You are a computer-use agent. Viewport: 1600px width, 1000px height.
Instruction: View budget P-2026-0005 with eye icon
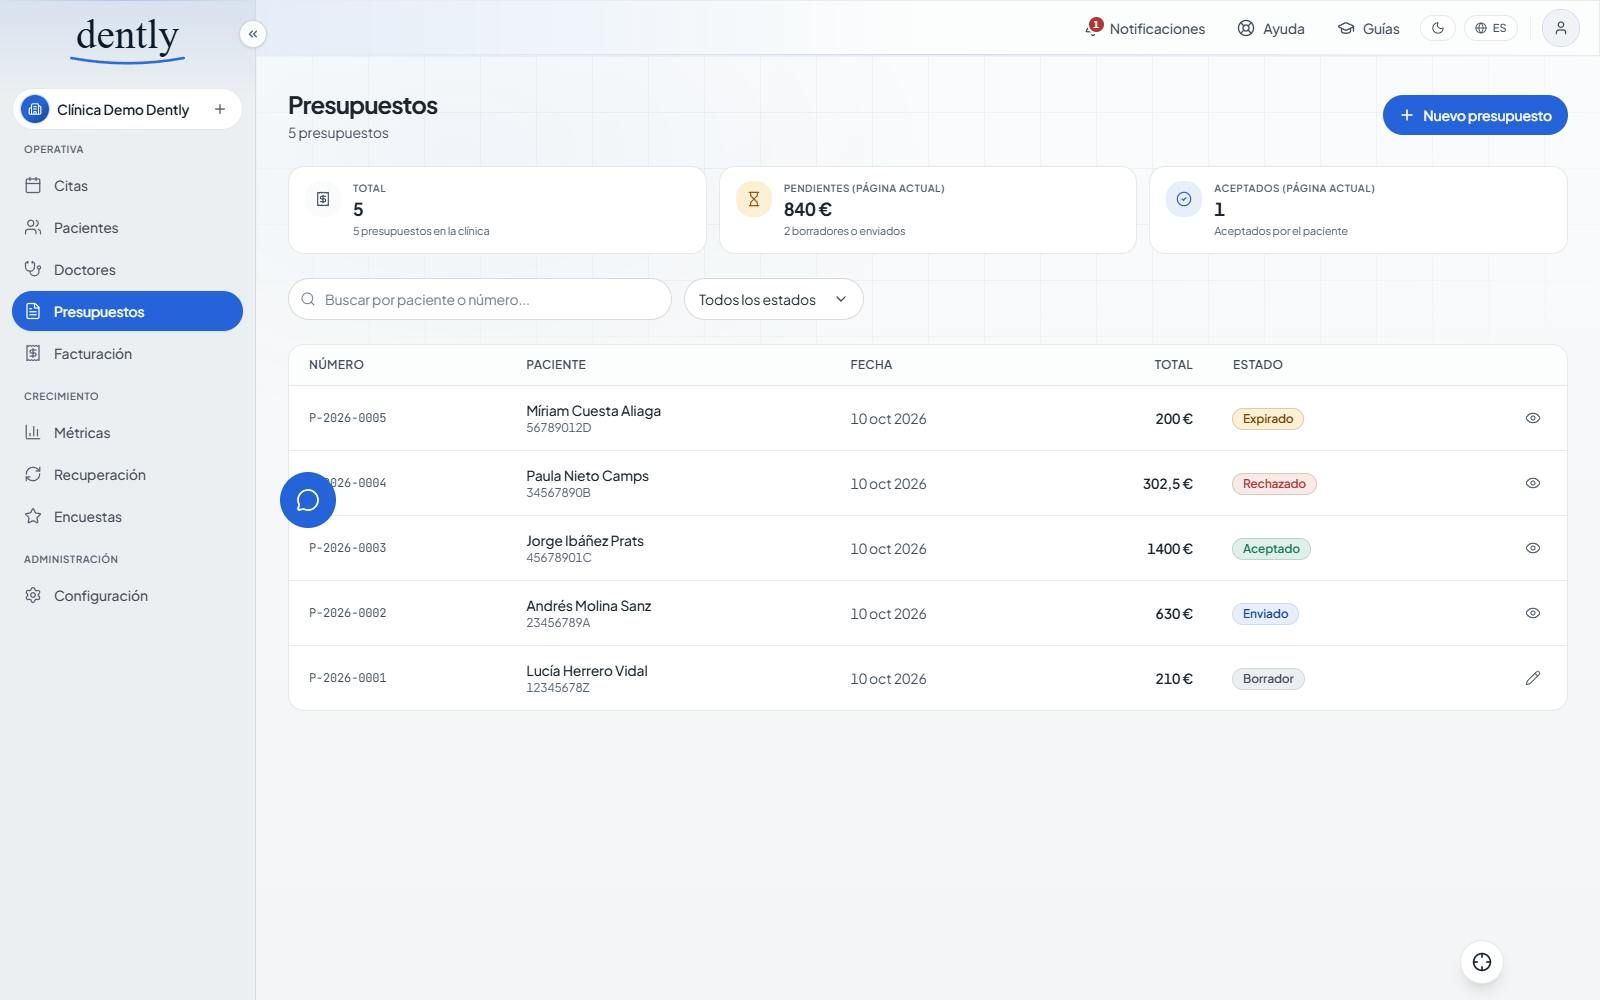pyautogui.click(x=1532, y=418)
